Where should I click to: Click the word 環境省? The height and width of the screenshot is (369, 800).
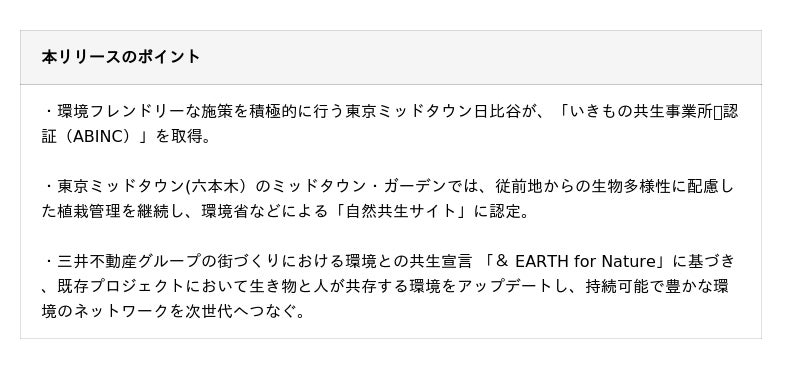225,211
